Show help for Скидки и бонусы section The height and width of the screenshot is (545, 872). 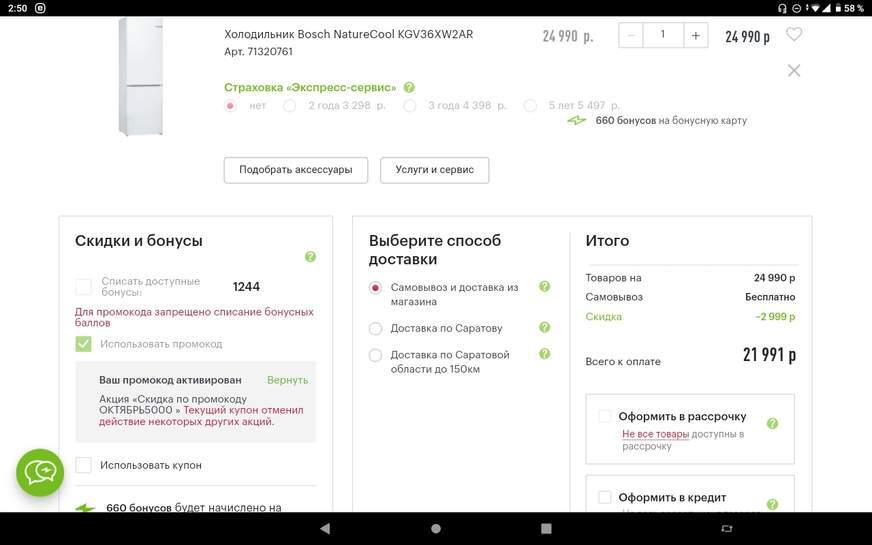[x=310, y=257]
